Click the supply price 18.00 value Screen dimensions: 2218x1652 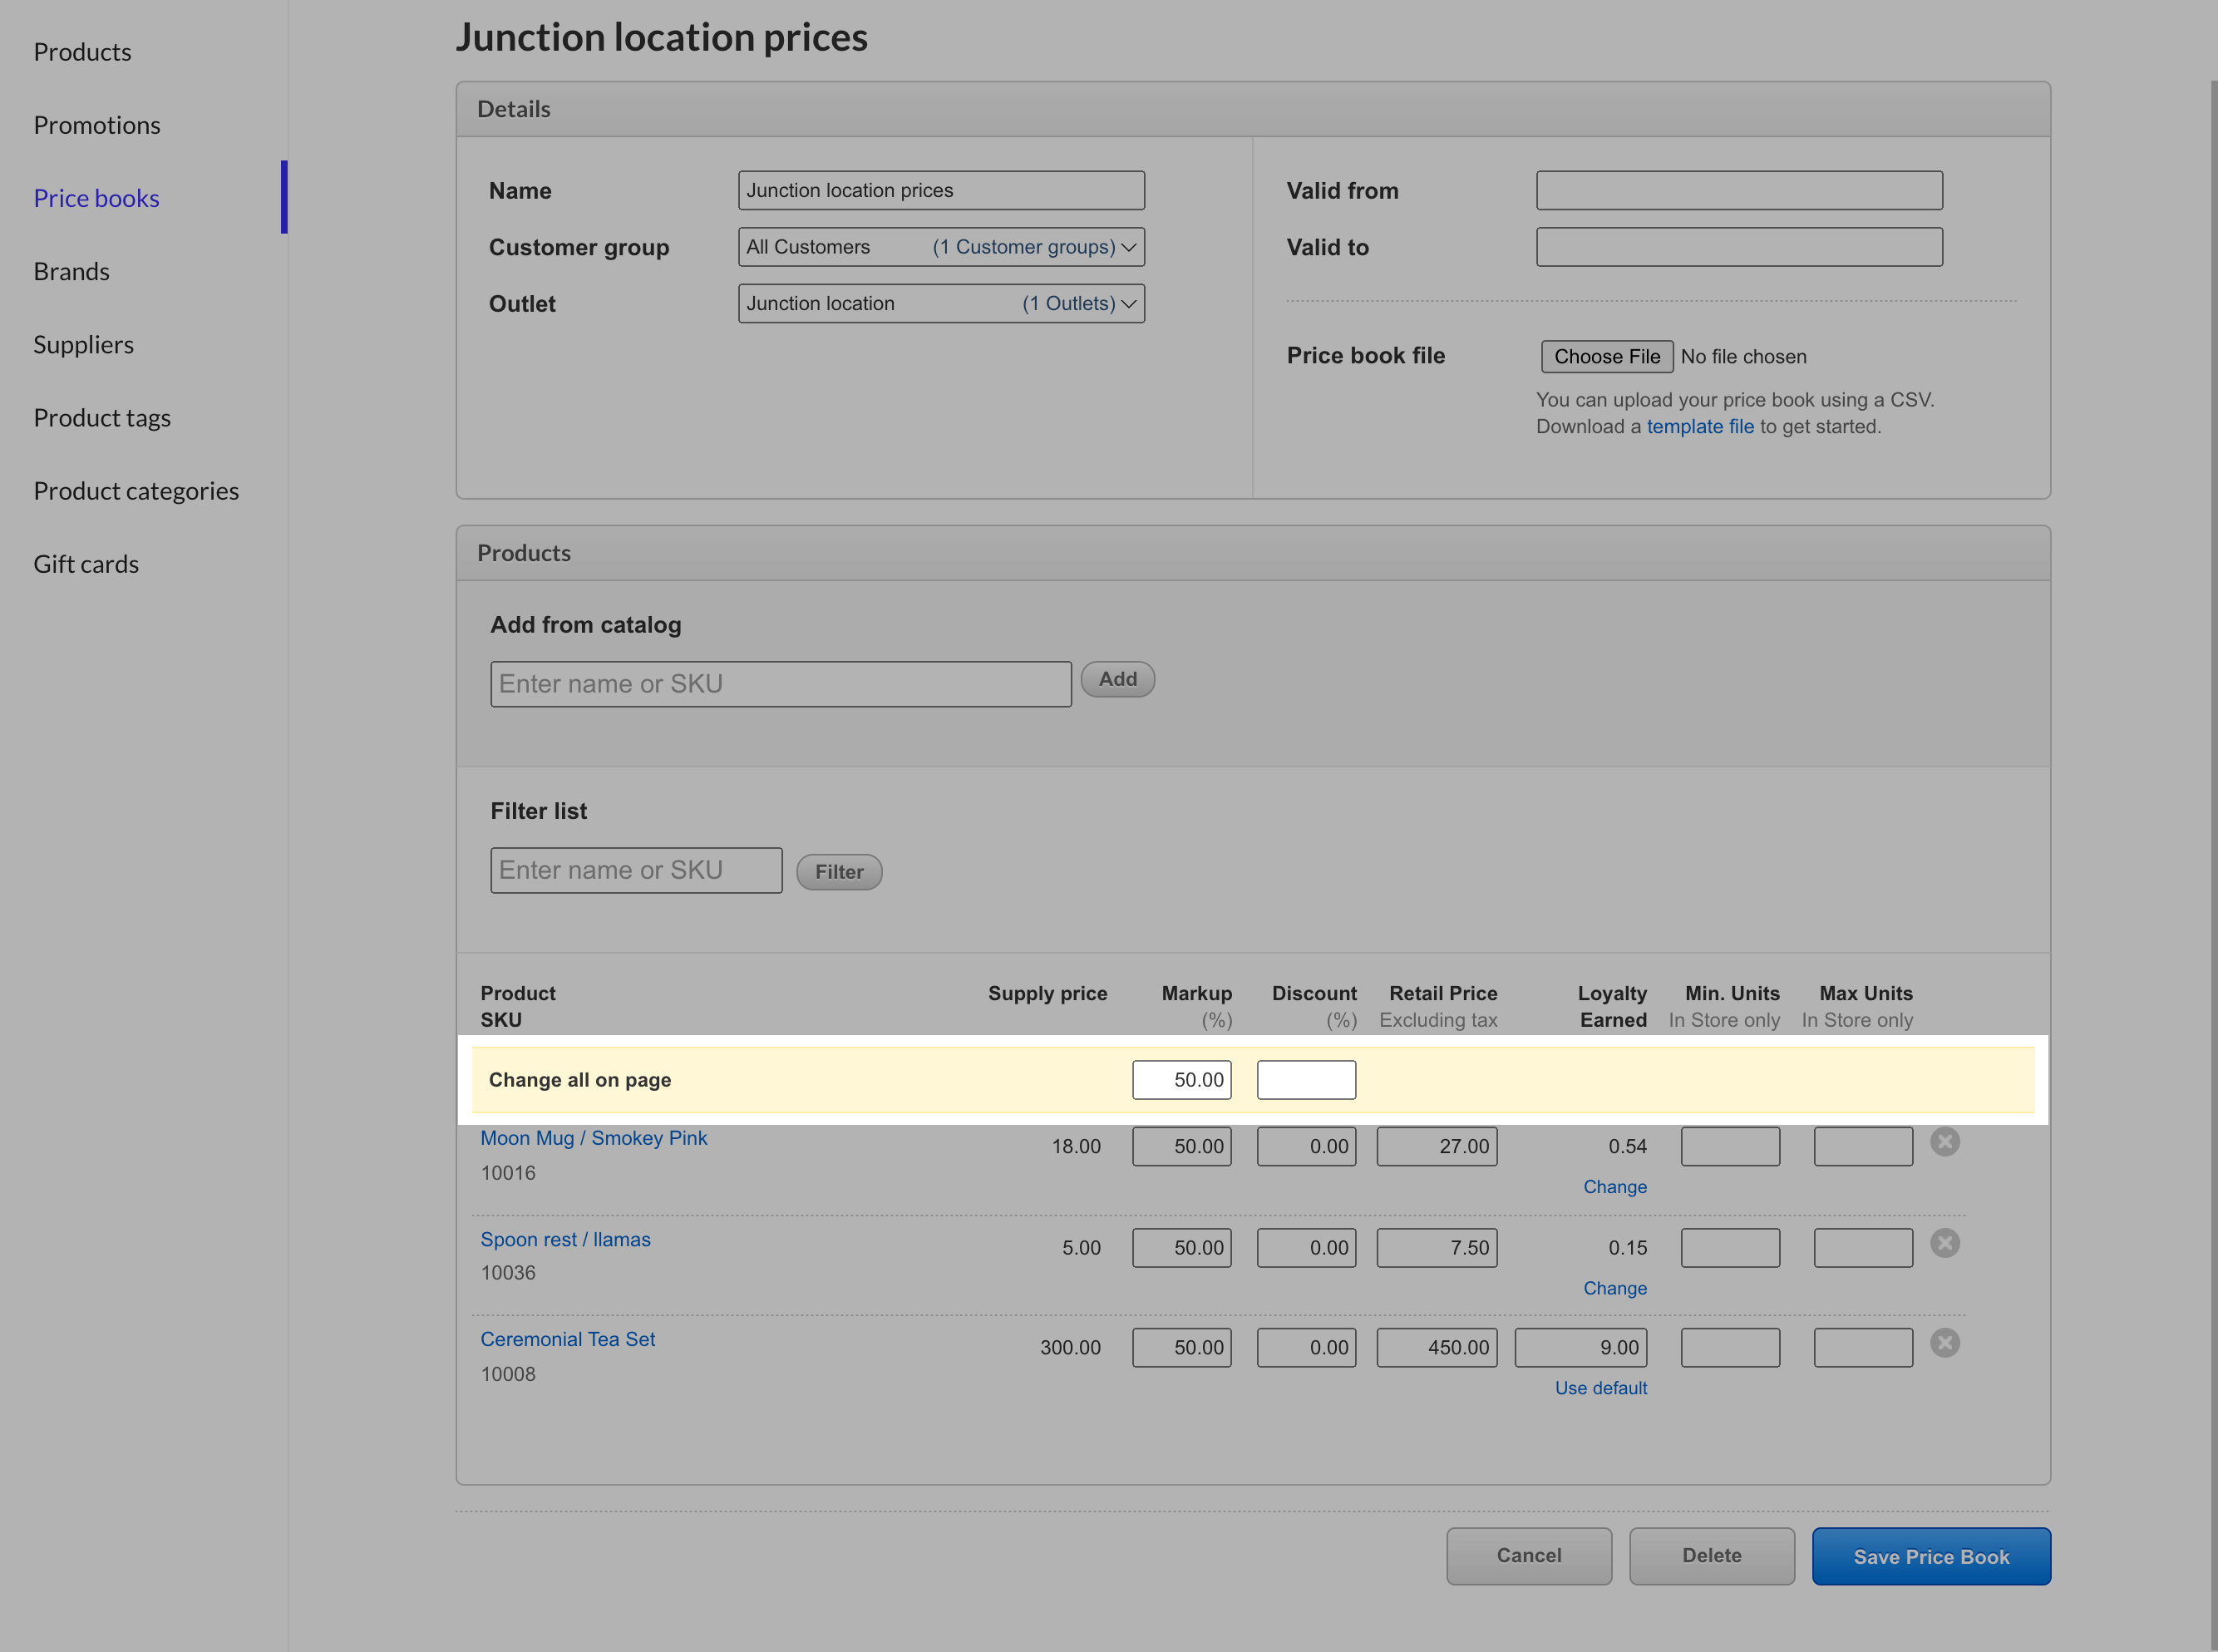[x=1076, y=1146]
